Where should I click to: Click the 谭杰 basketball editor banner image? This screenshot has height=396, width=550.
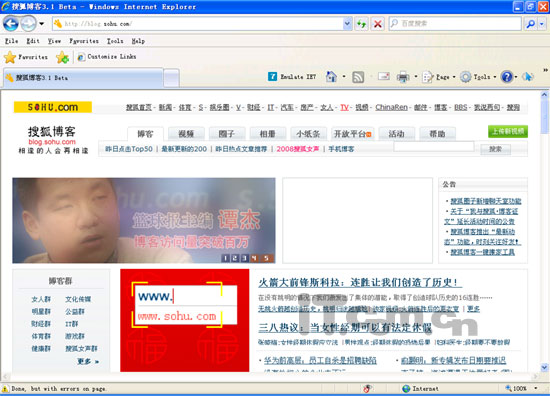click(x=144, y=220)
